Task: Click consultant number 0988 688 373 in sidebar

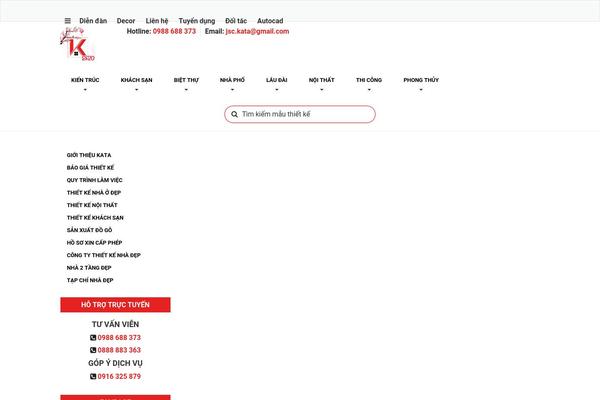Action: click(119, 338)
